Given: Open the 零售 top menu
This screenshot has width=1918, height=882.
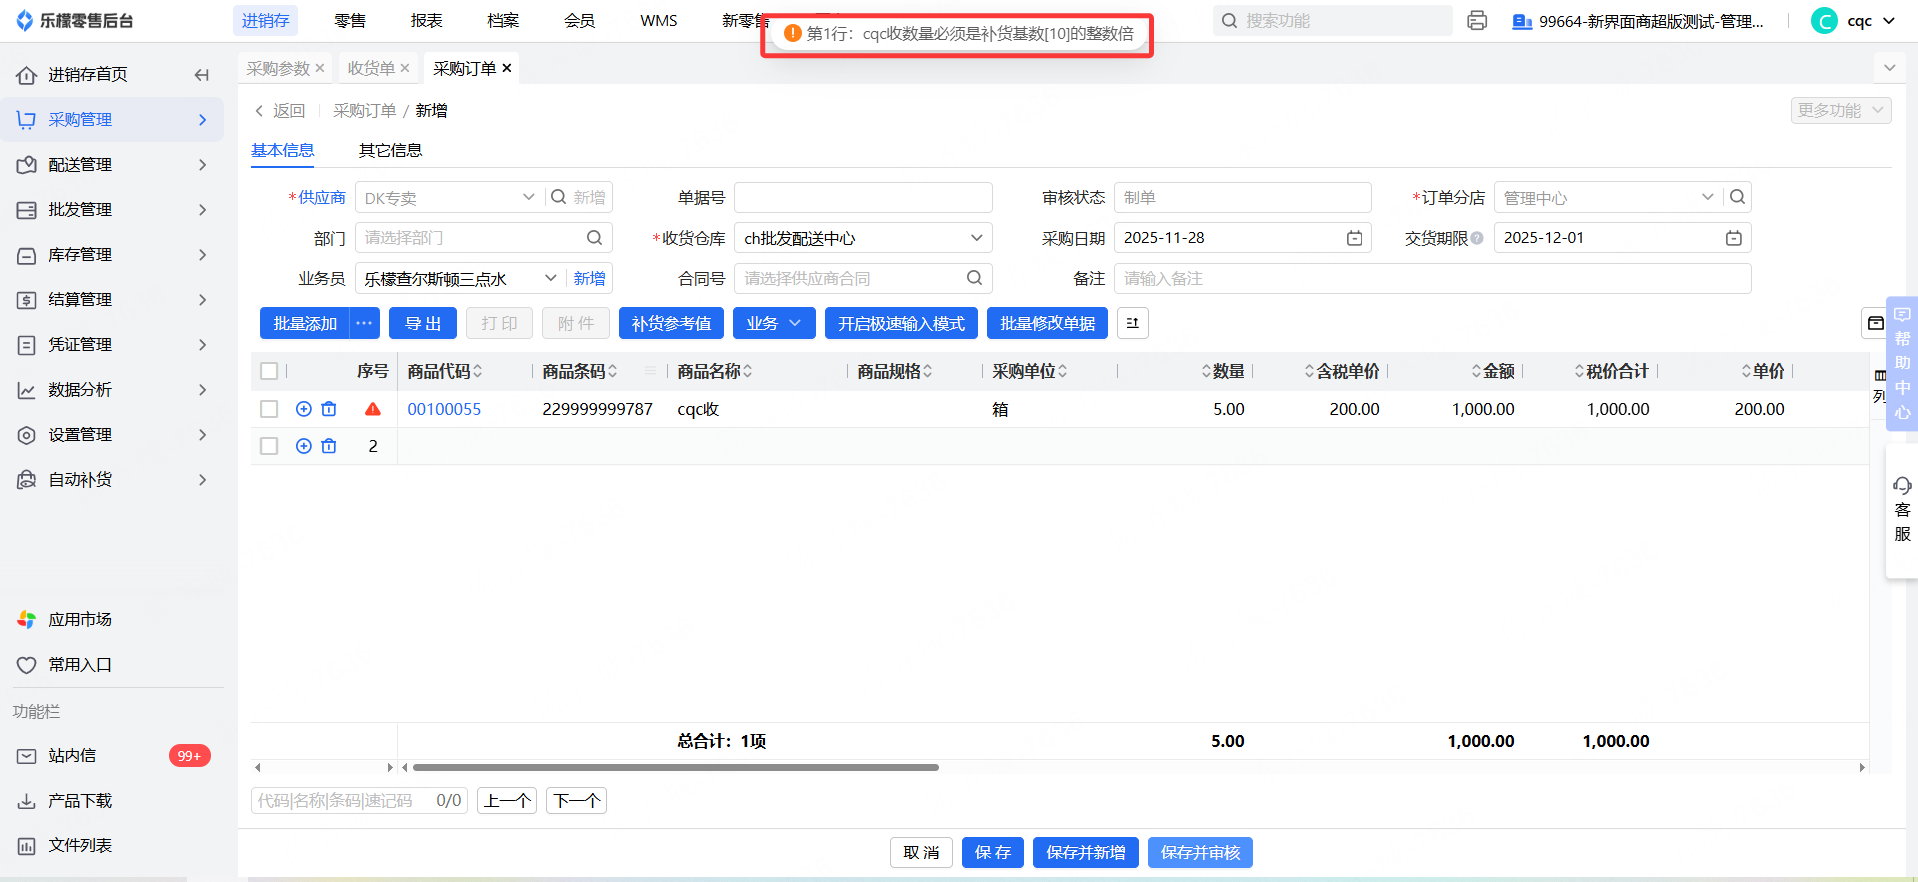Looking at the screenshot, I should (x=350, y=21).
